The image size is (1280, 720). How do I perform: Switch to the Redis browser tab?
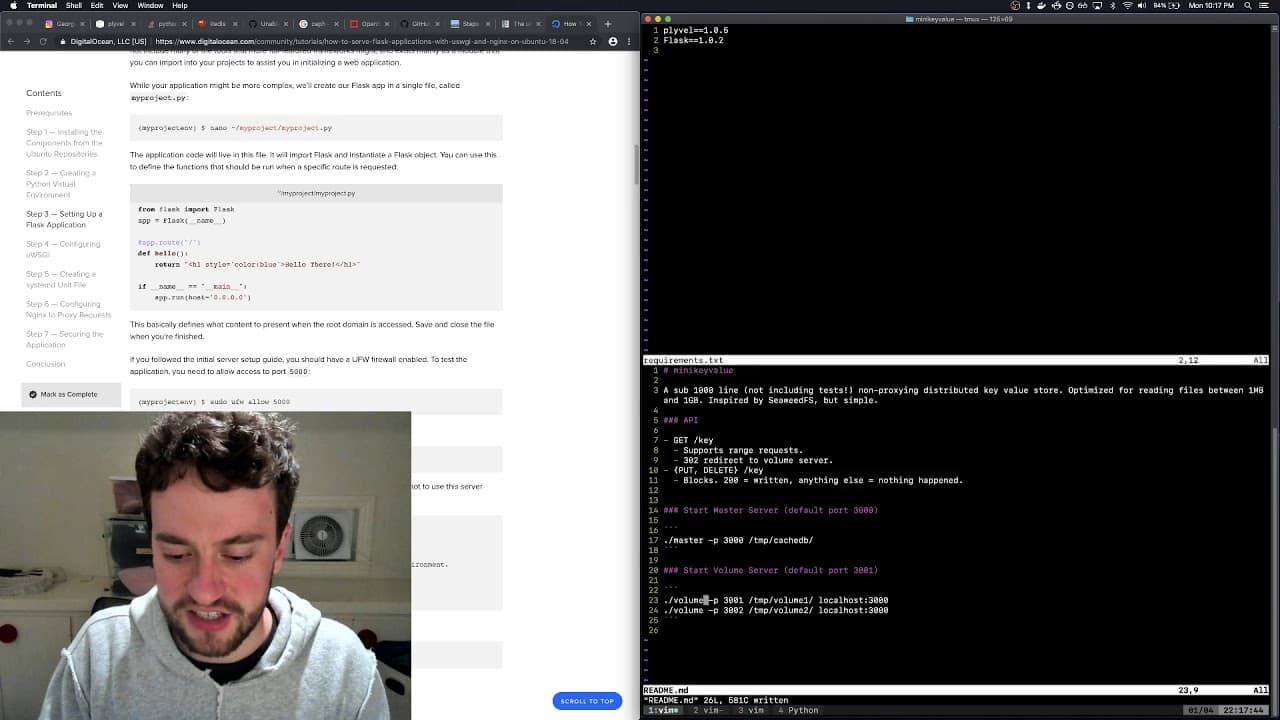coord(217,23)
